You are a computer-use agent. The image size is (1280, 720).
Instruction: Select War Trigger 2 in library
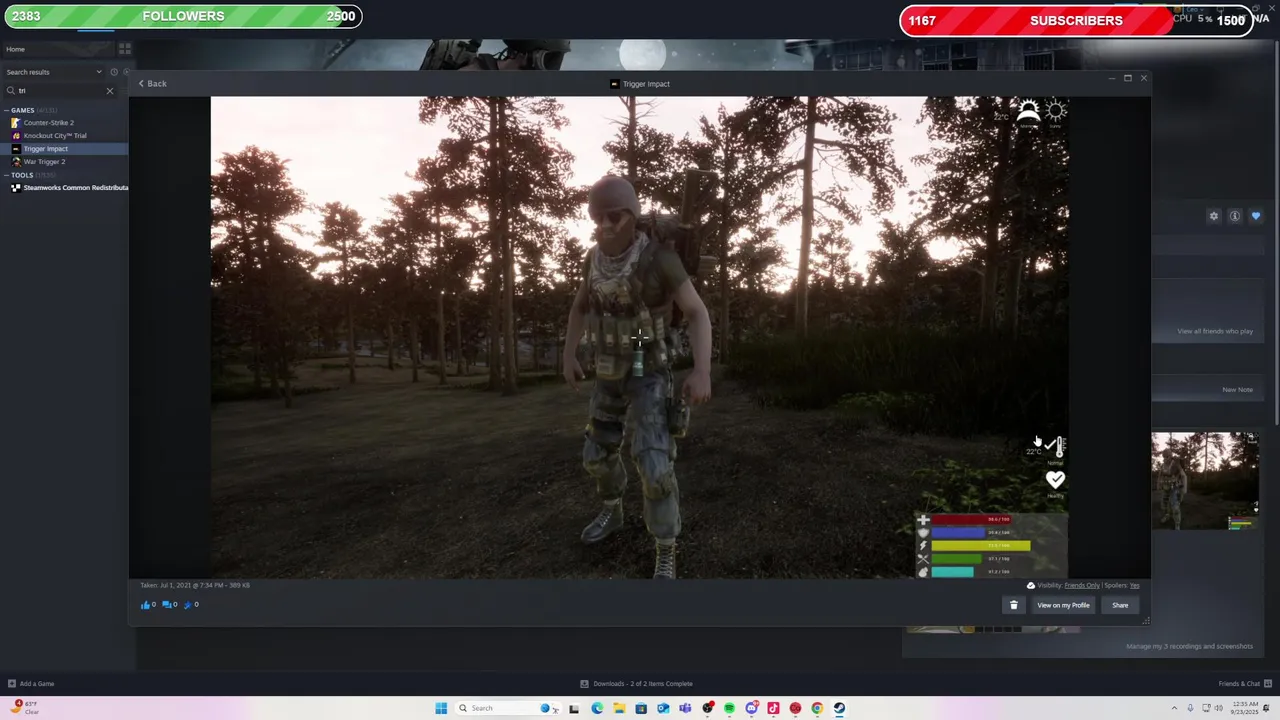[x=44, y=162]
